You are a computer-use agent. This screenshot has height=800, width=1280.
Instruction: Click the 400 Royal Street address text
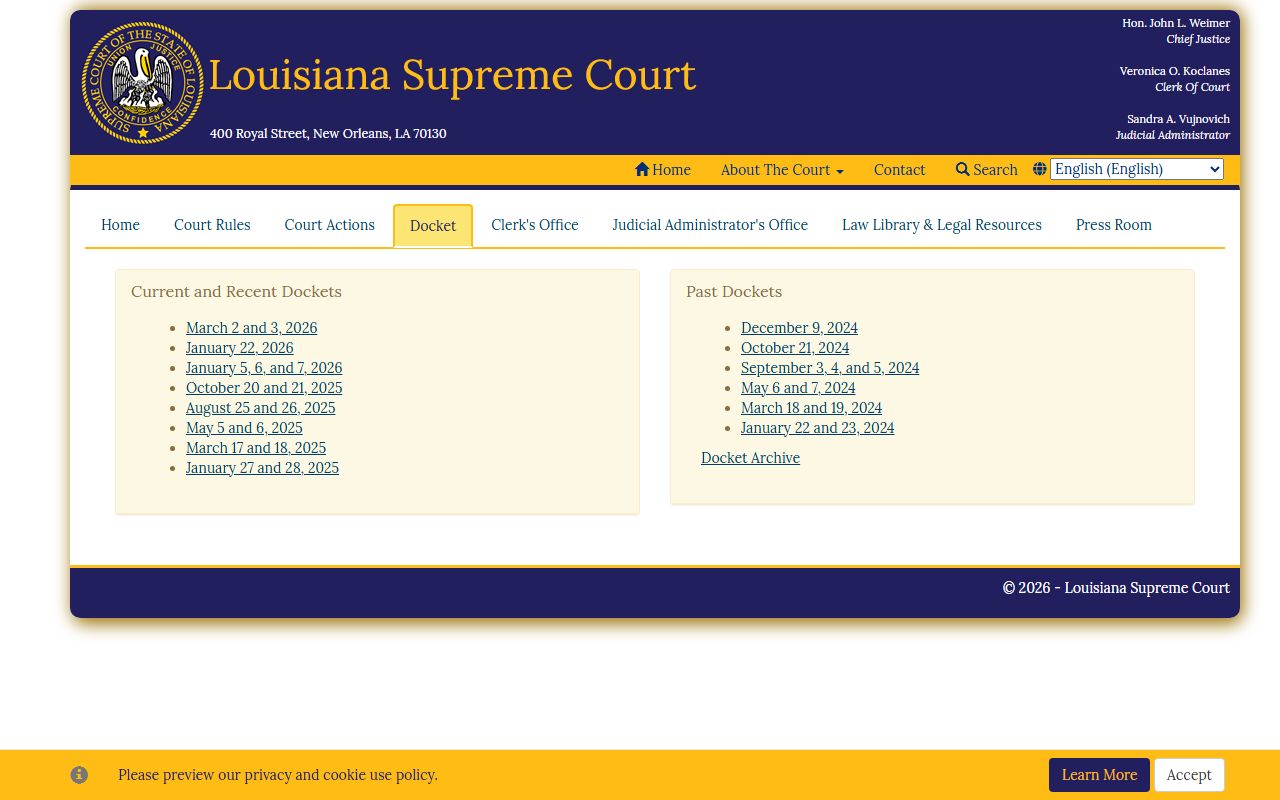coord(328,133)
